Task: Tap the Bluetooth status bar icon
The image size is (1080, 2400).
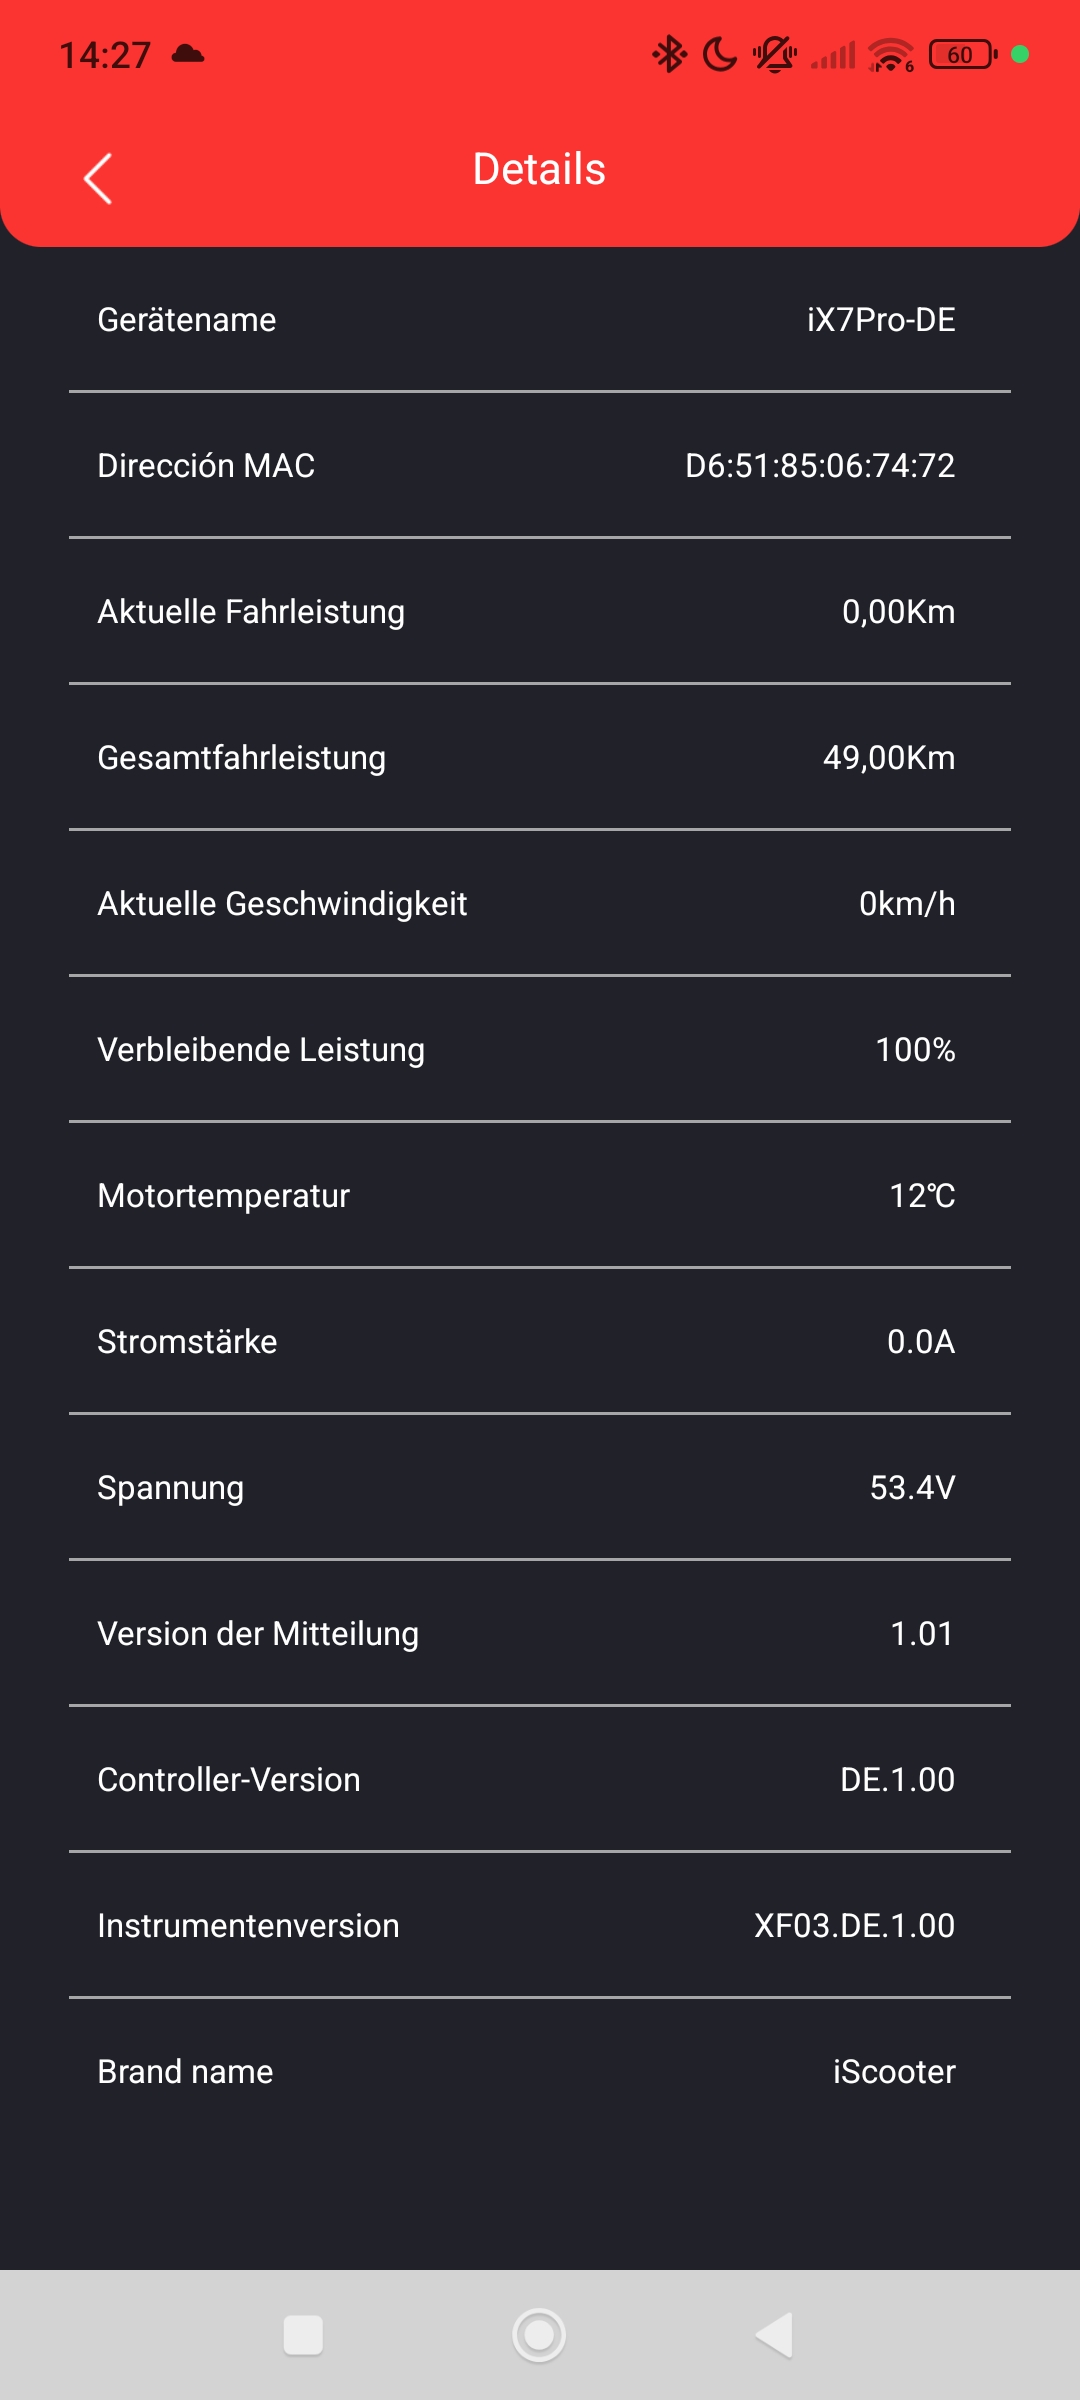Action: click(669, 54)
